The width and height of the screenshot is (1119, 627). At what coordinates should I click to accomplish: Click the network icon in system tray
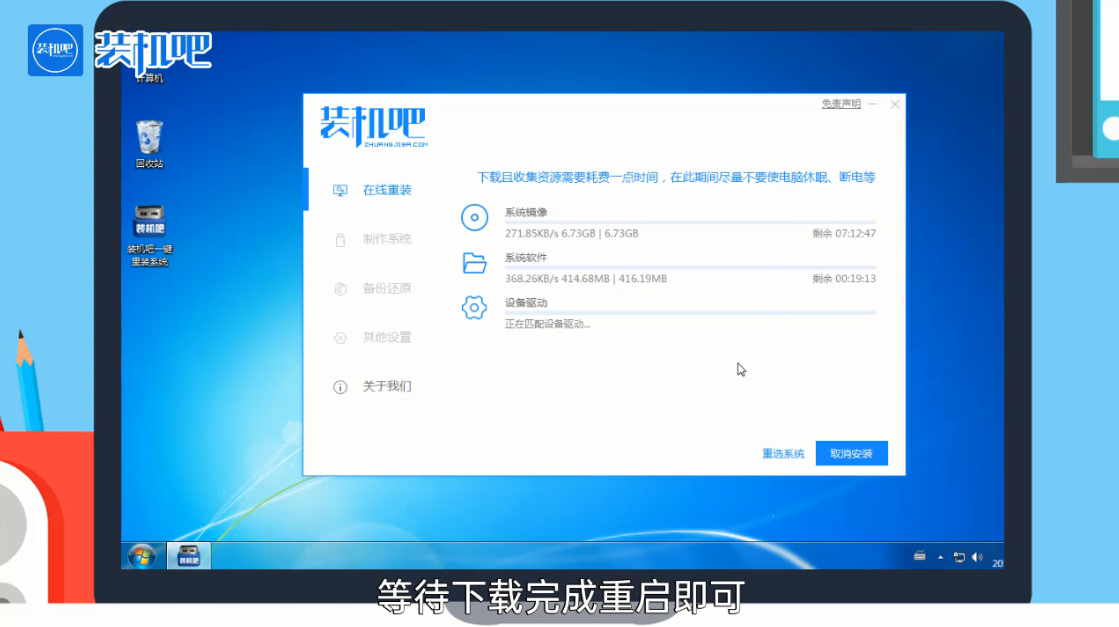959,557
